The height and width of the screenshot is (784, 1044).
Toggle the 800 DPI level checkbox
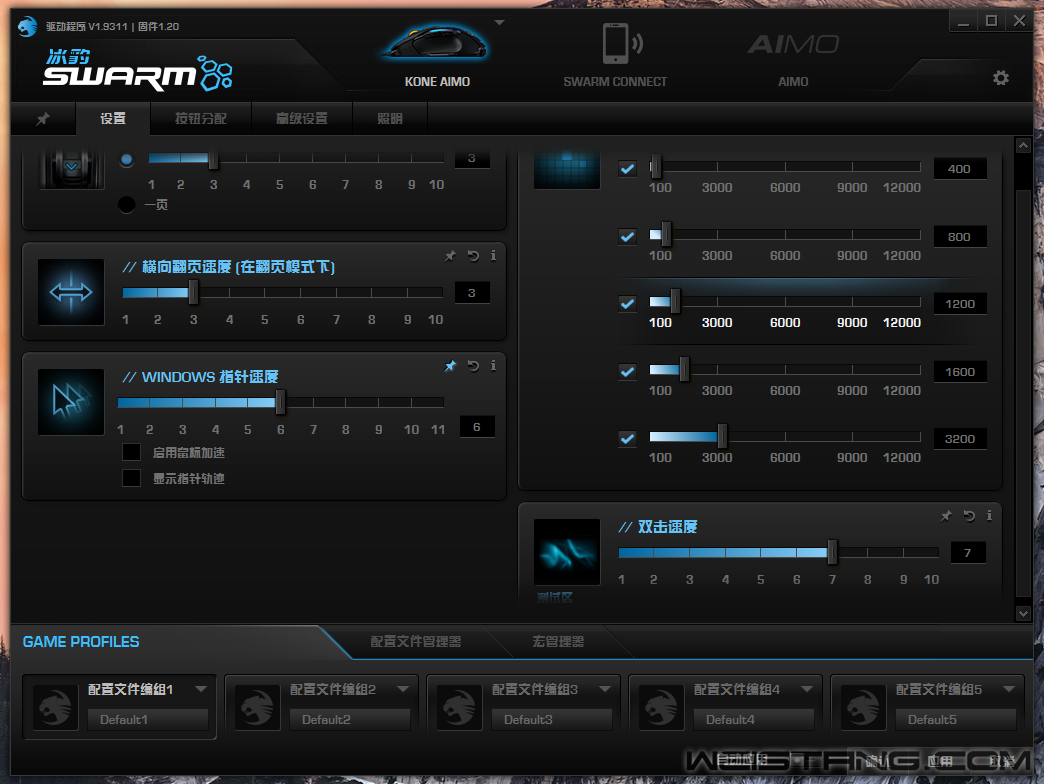tap(627, 237)
